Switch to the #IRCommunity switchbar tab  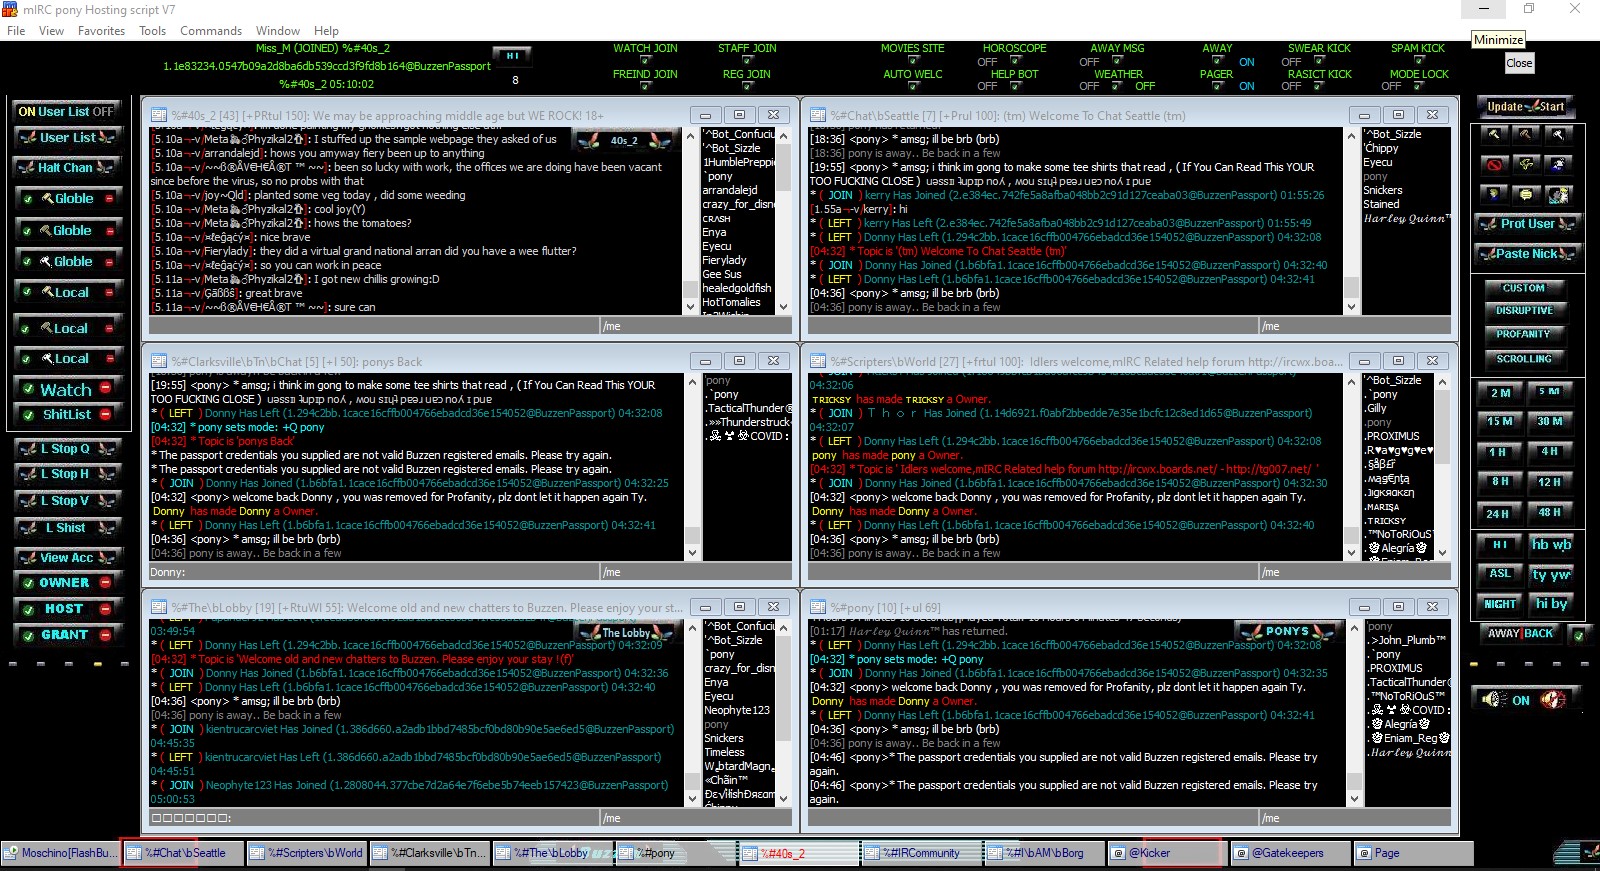(x=920, y=853)
